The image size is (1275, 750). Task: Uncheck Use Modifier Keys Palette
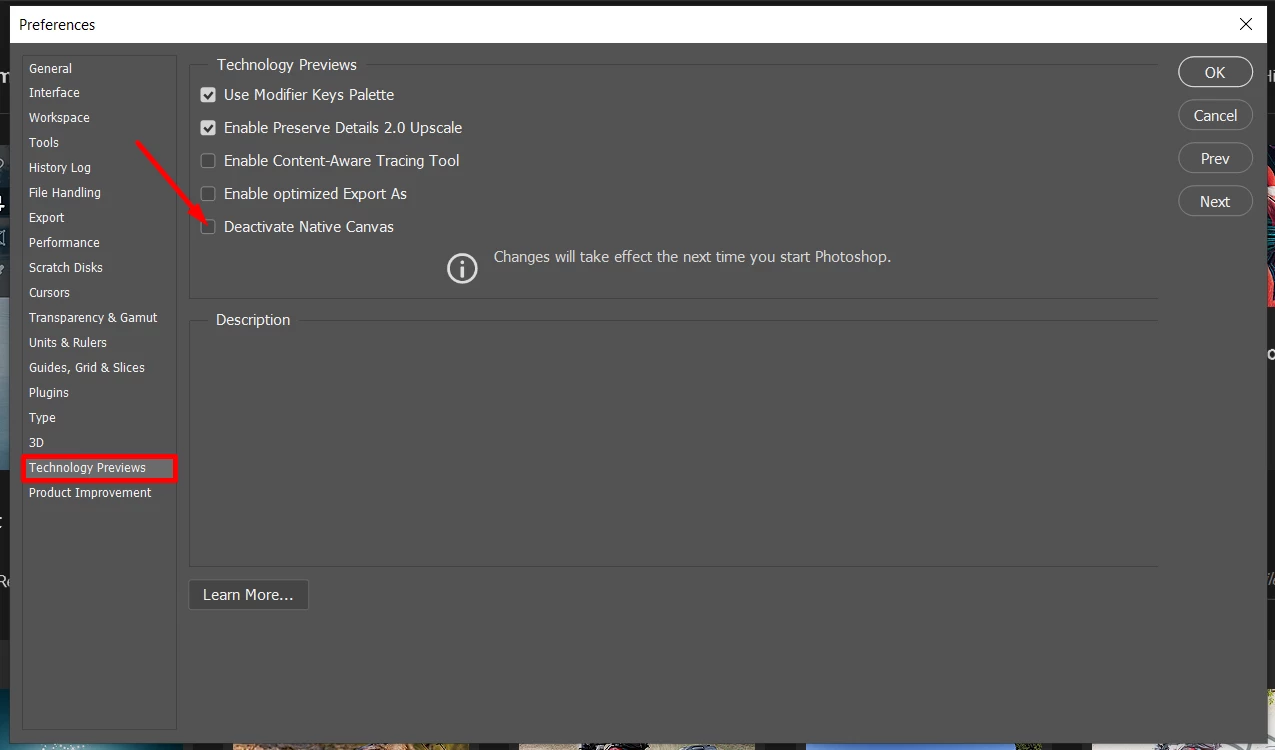pos(208,95)
